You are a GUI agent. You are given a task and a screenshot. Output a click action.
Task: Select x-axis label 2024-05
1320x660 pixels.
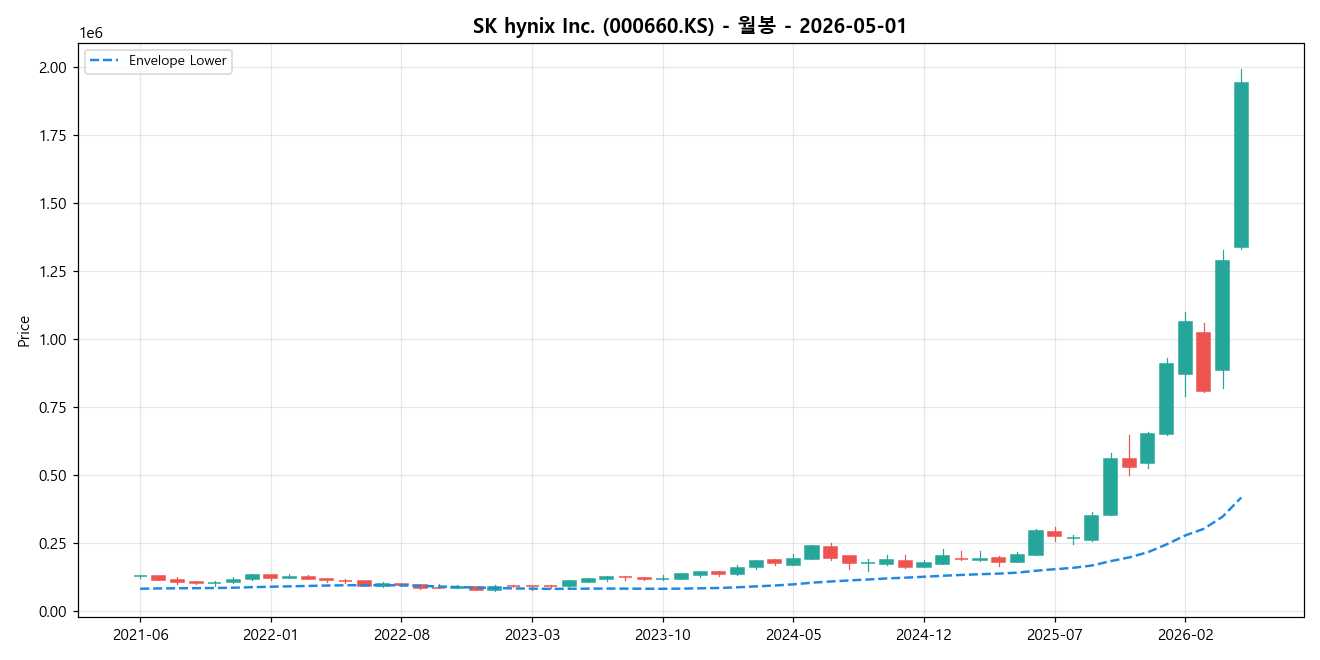[x=793, y=634]
